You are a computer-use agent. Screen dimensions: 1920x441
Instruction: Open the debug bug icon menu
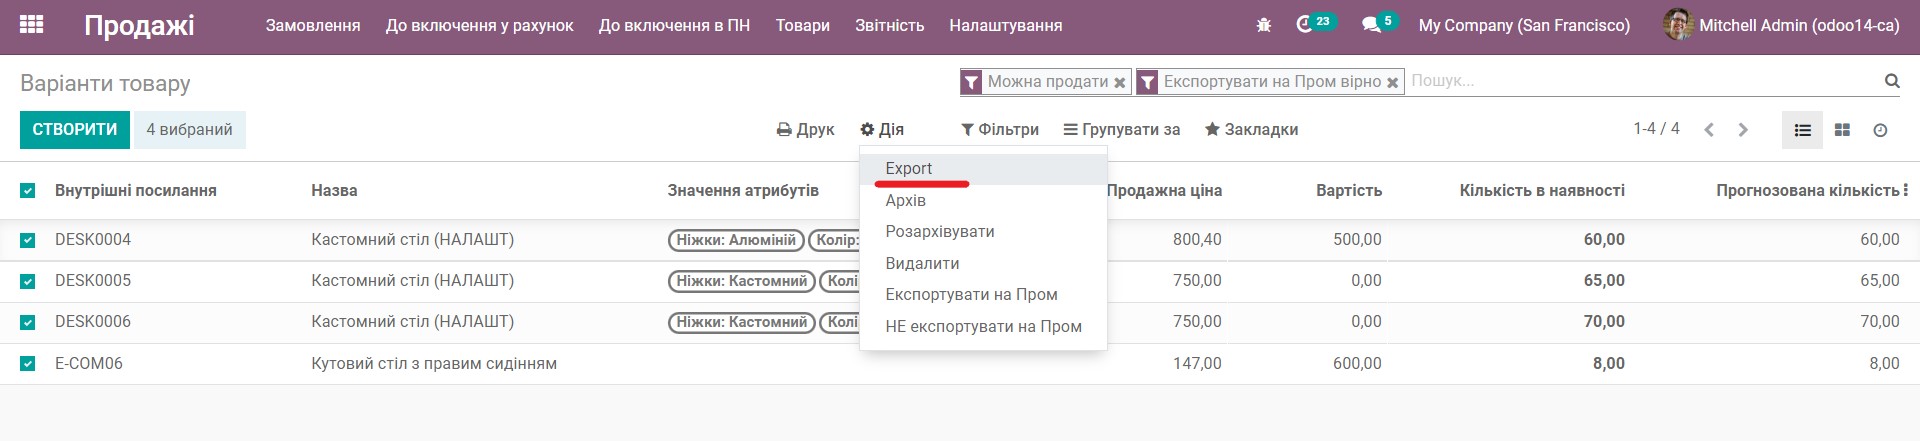(x=1264, y=25)
